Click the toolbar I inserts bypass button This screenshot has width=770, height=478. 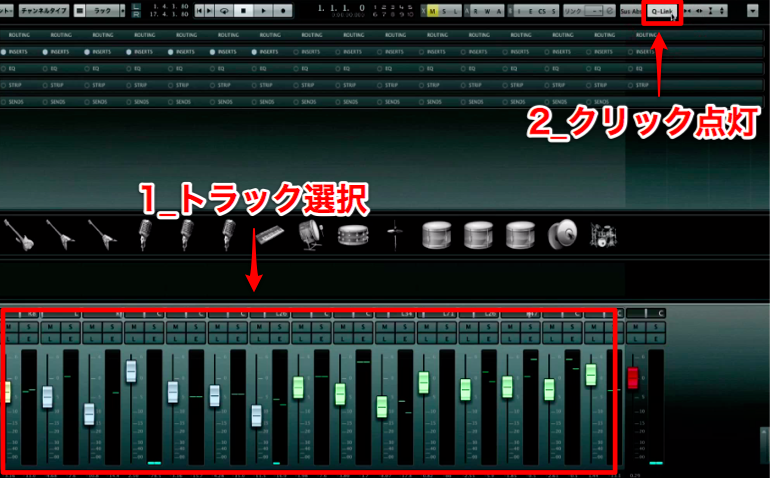[519, 11]
